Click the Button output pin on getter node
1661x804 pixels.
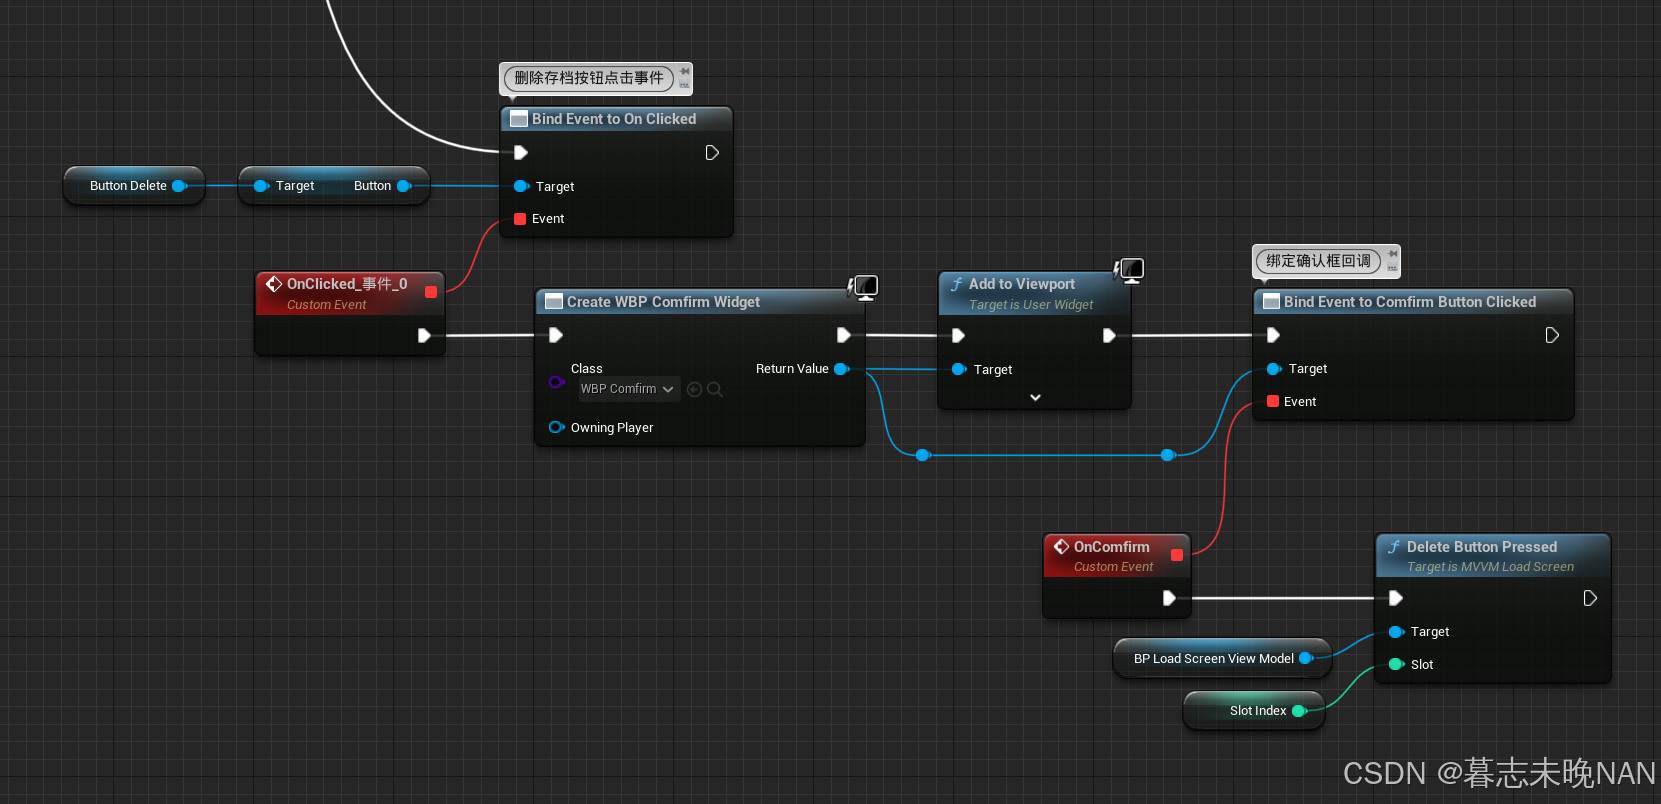click(404, 186)
